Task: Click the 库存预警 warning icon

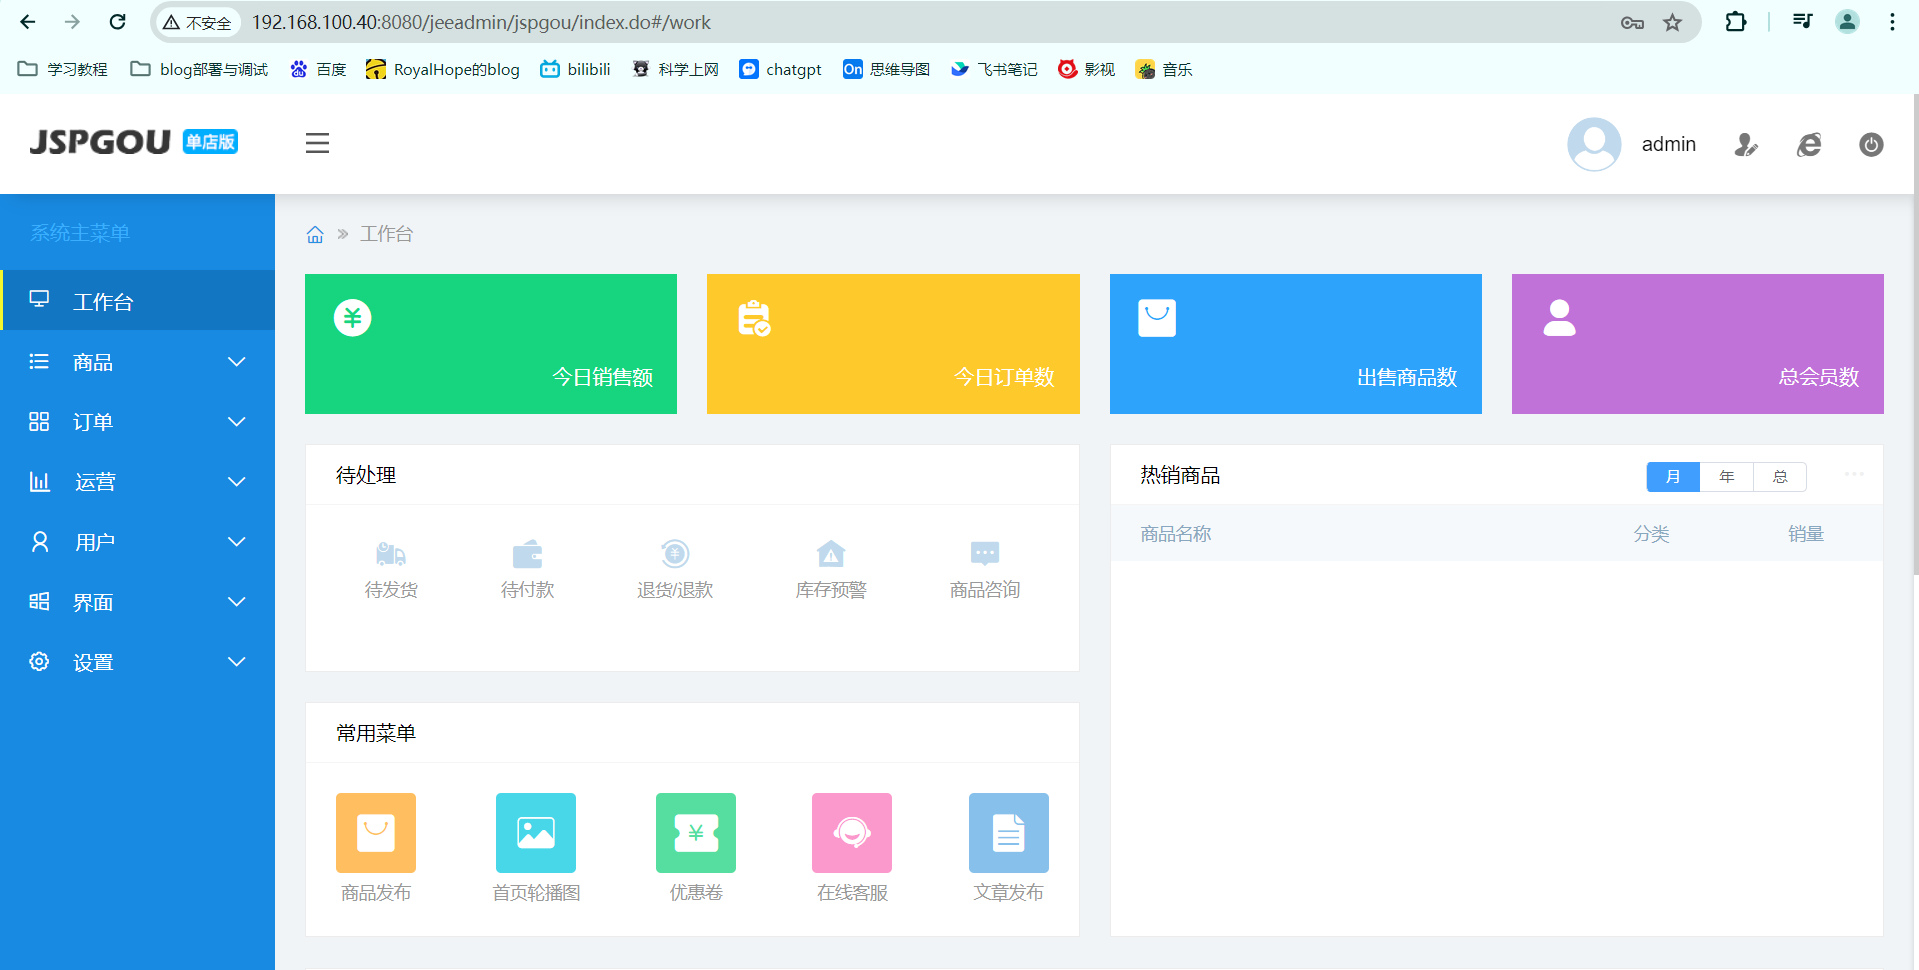Action: pos(830,554)
